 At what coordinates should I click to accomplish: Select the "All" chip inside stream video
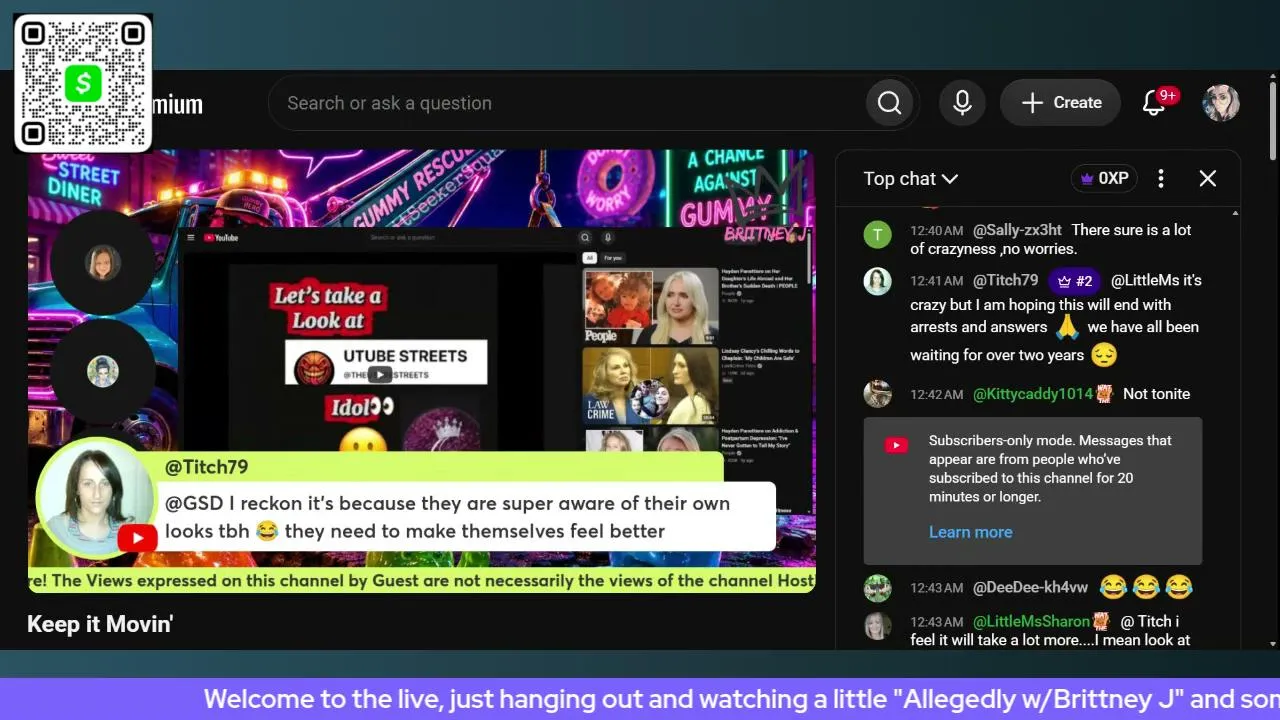pyautogui.click(x=589, y=258)
